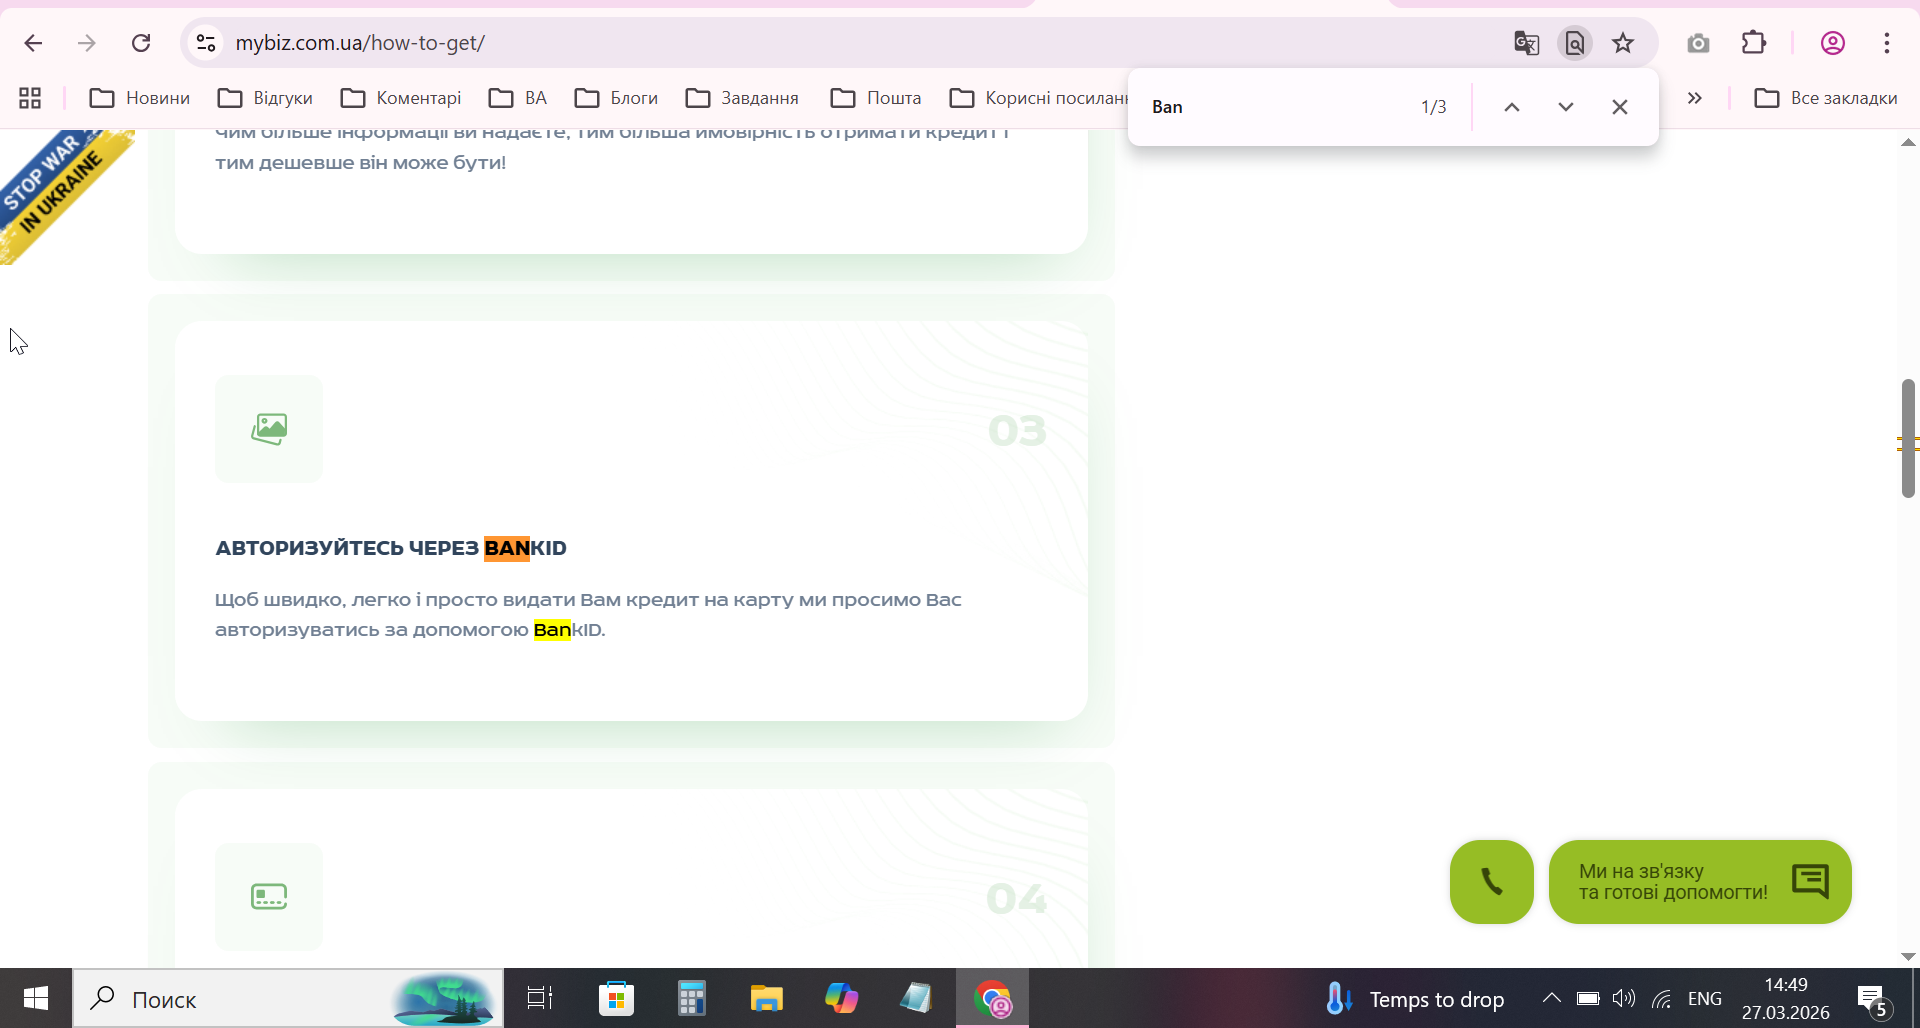
Task: Click the taskbar Поиск search box
Action: 288,998
